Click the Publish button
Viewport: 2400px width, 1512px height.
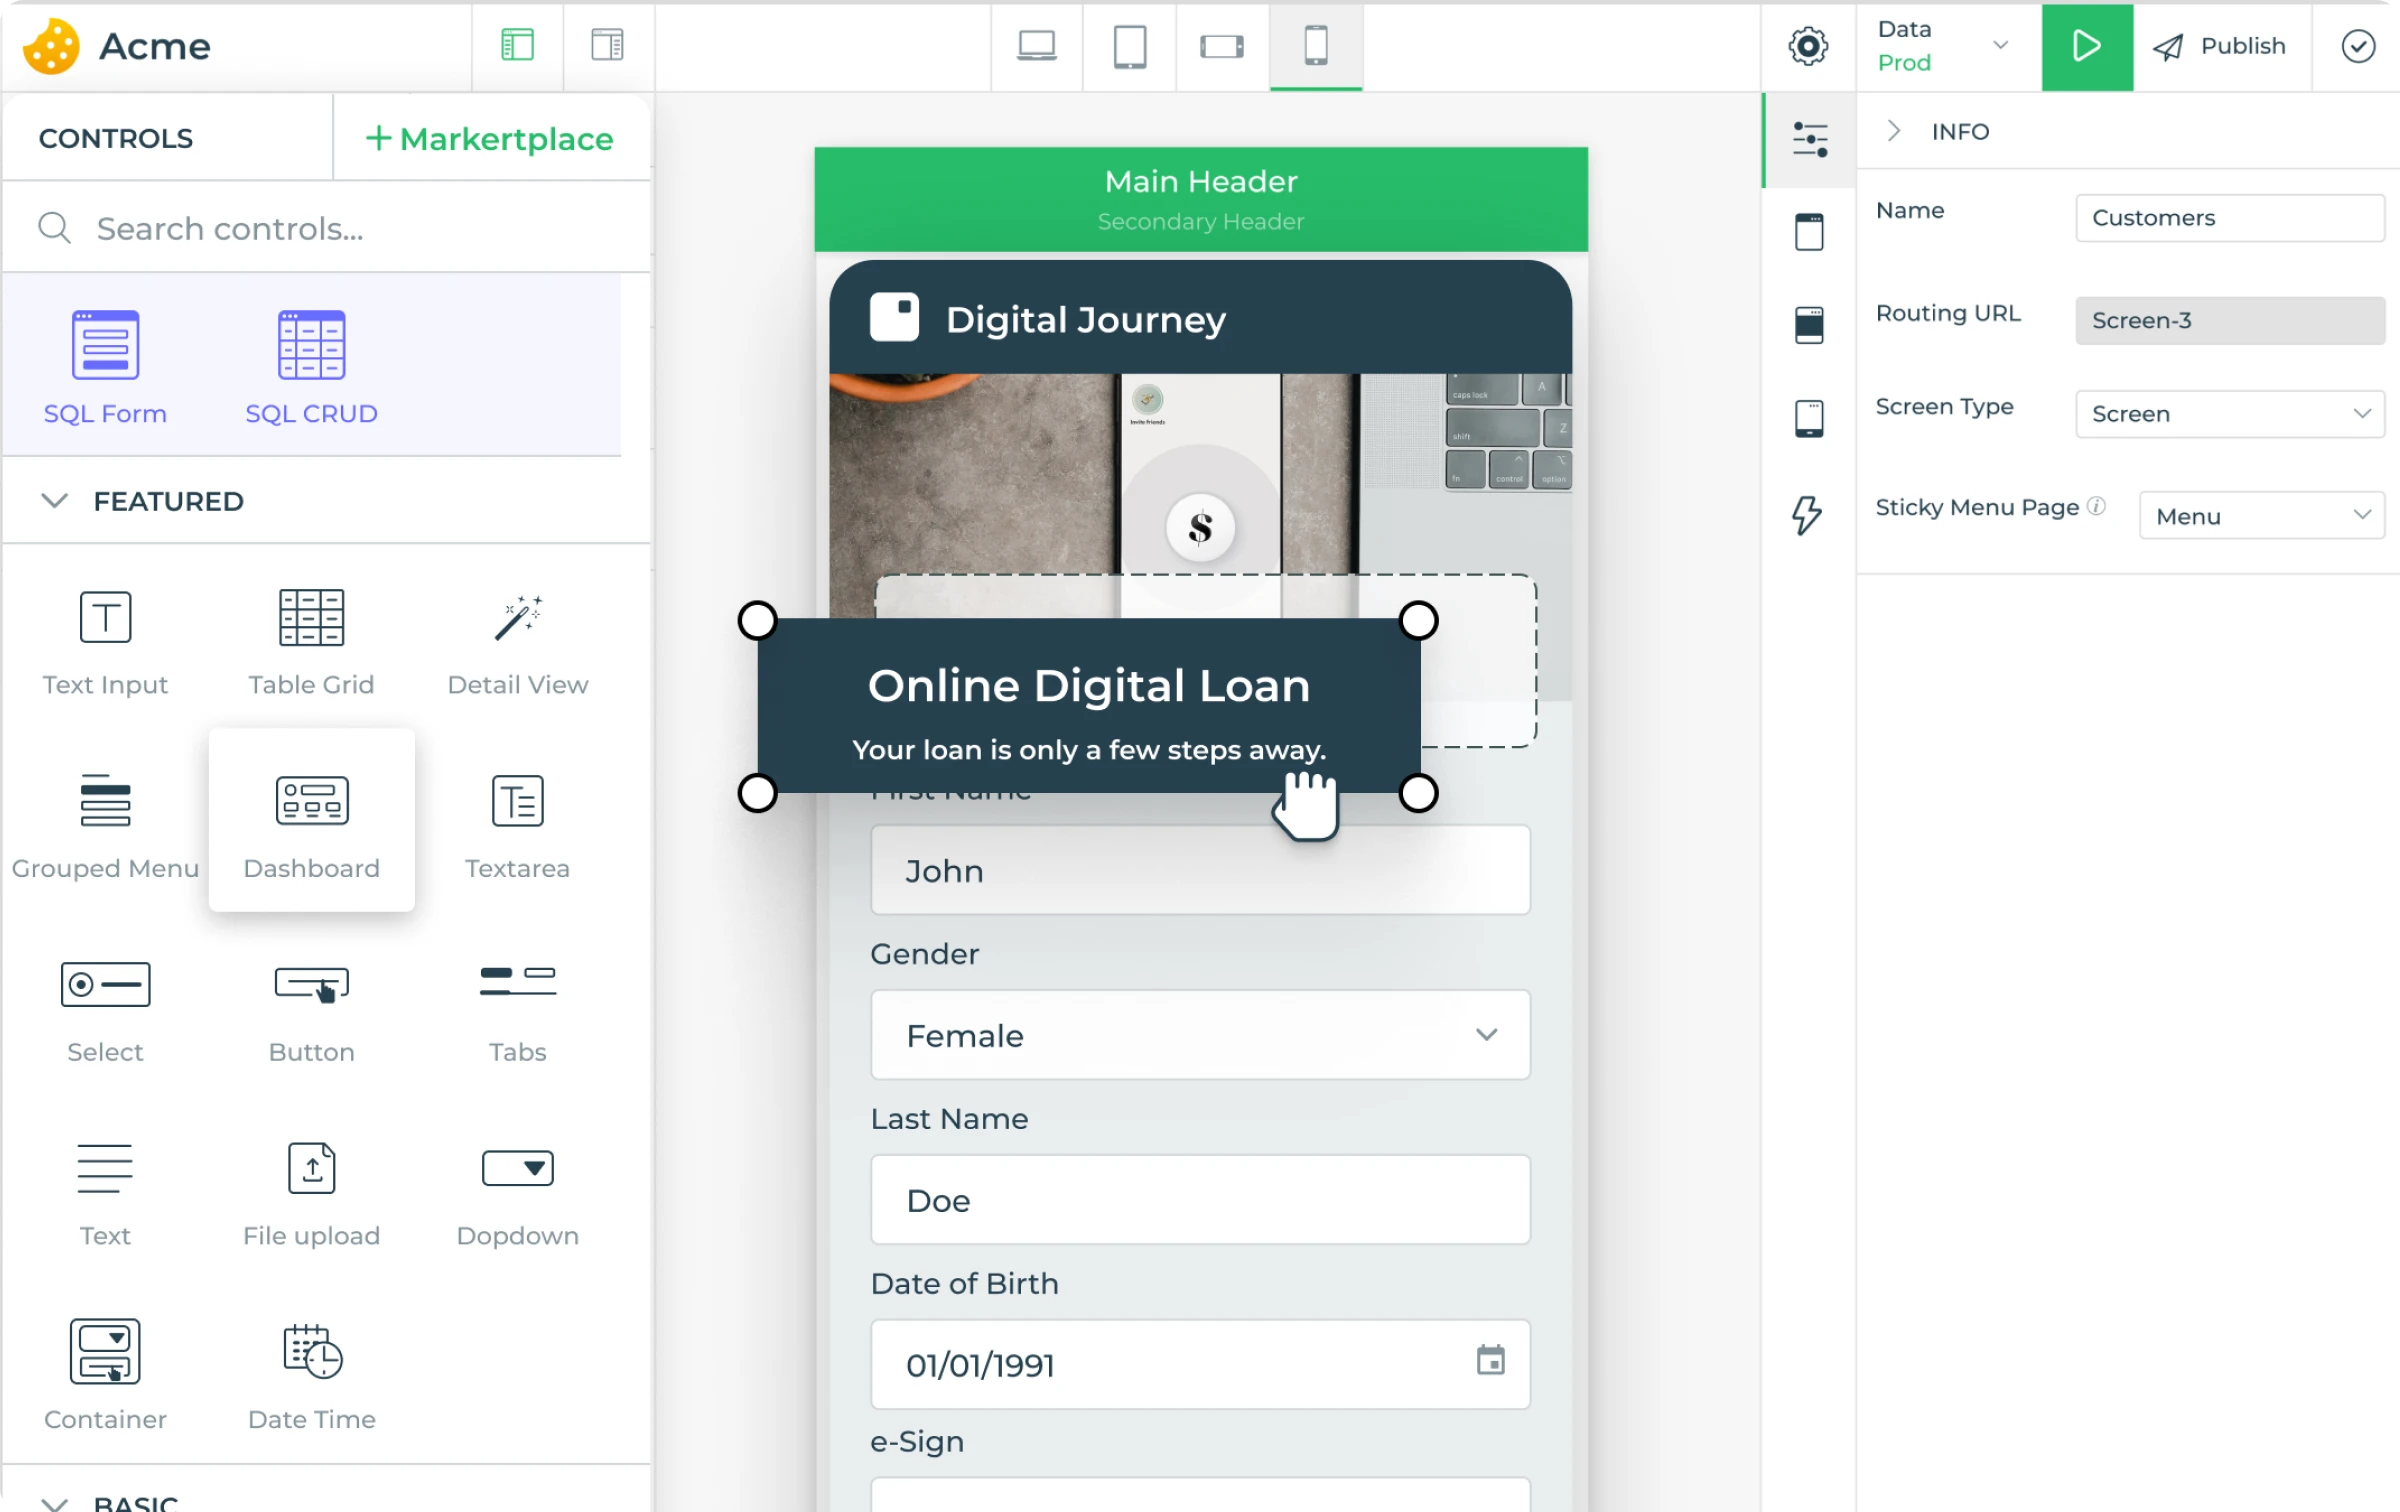pos(2220,46)
